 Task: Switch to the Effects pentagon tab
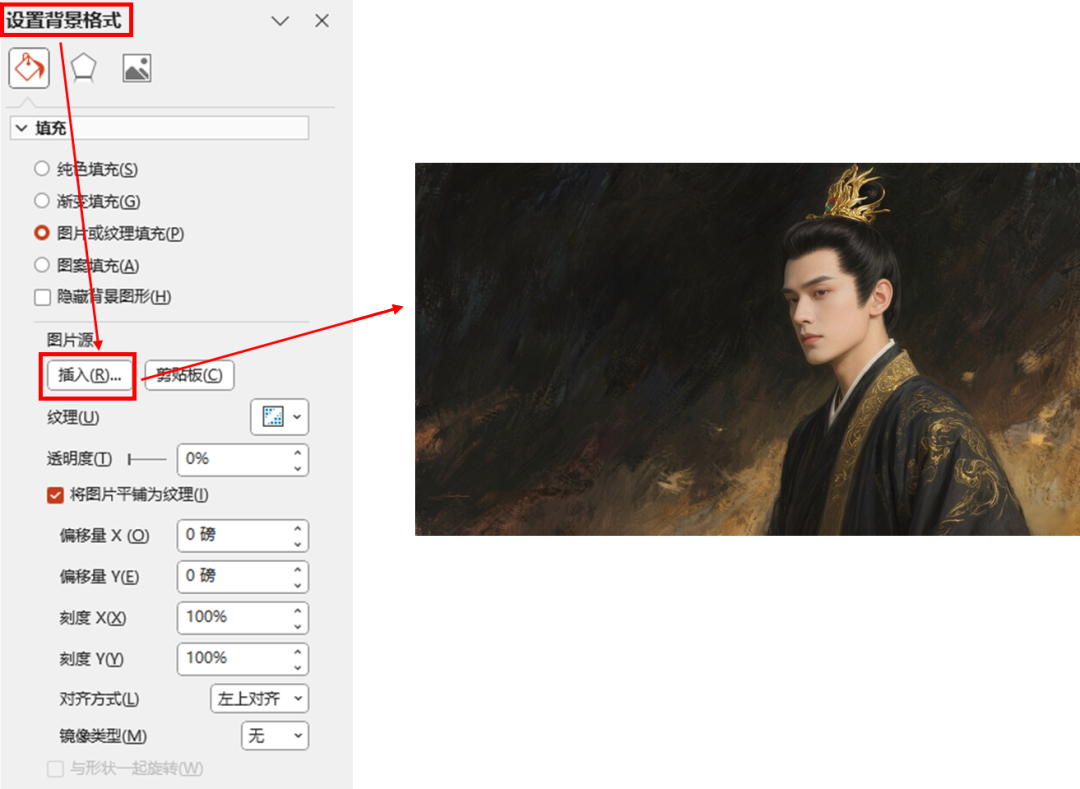83,68
